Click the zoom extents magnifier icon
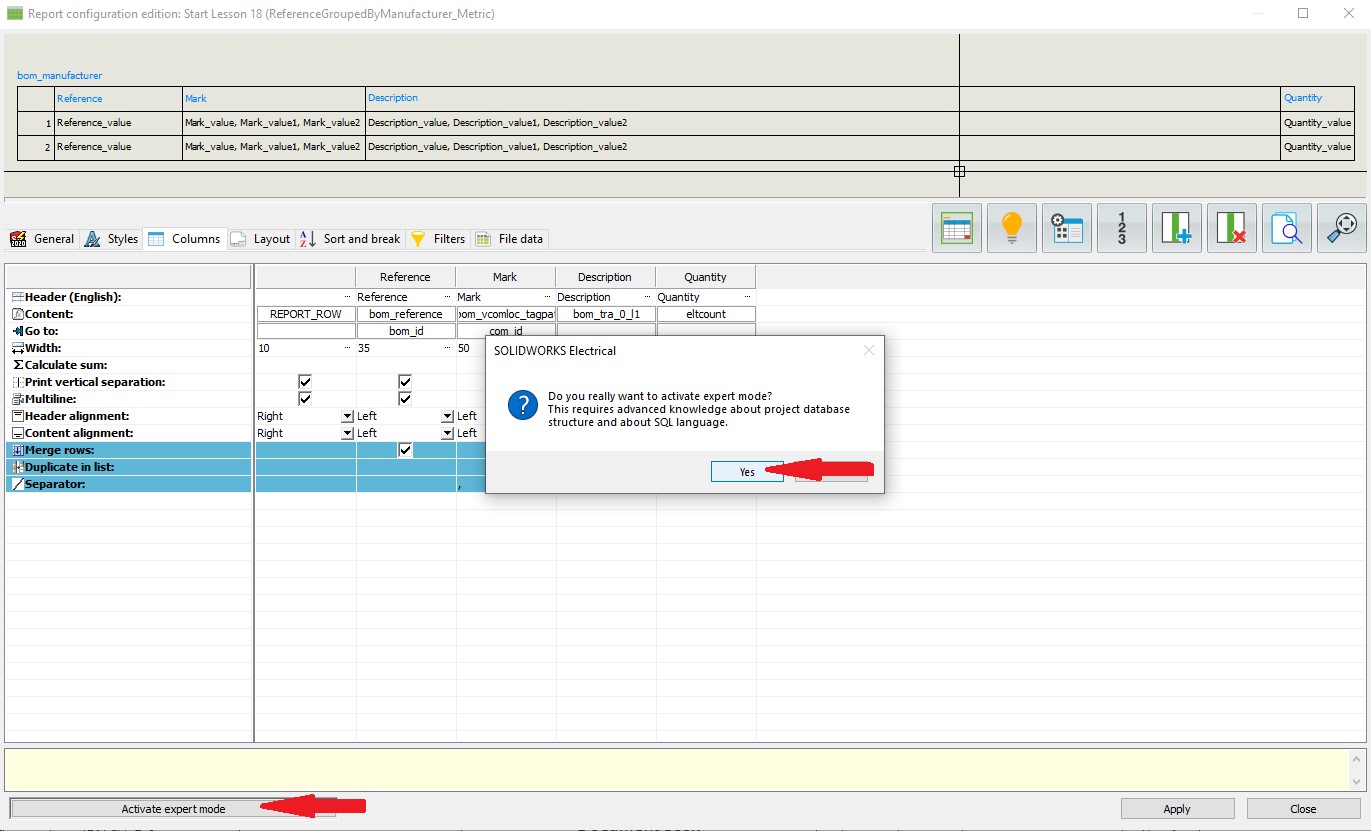 pos(1341,228)
